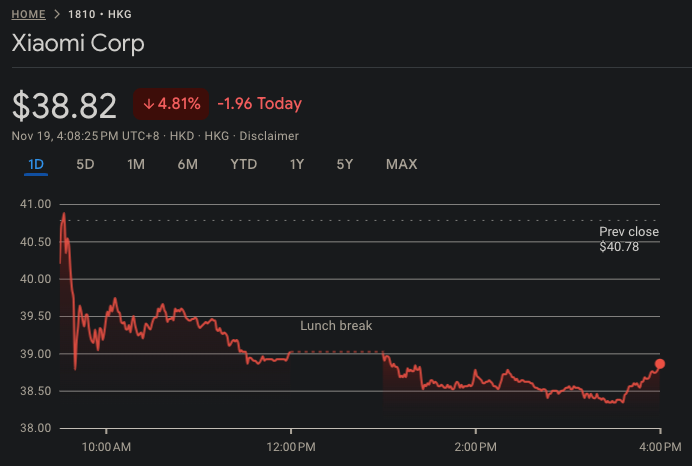
Task: Select the 6M time range tab
Action: tap(187, 164)
